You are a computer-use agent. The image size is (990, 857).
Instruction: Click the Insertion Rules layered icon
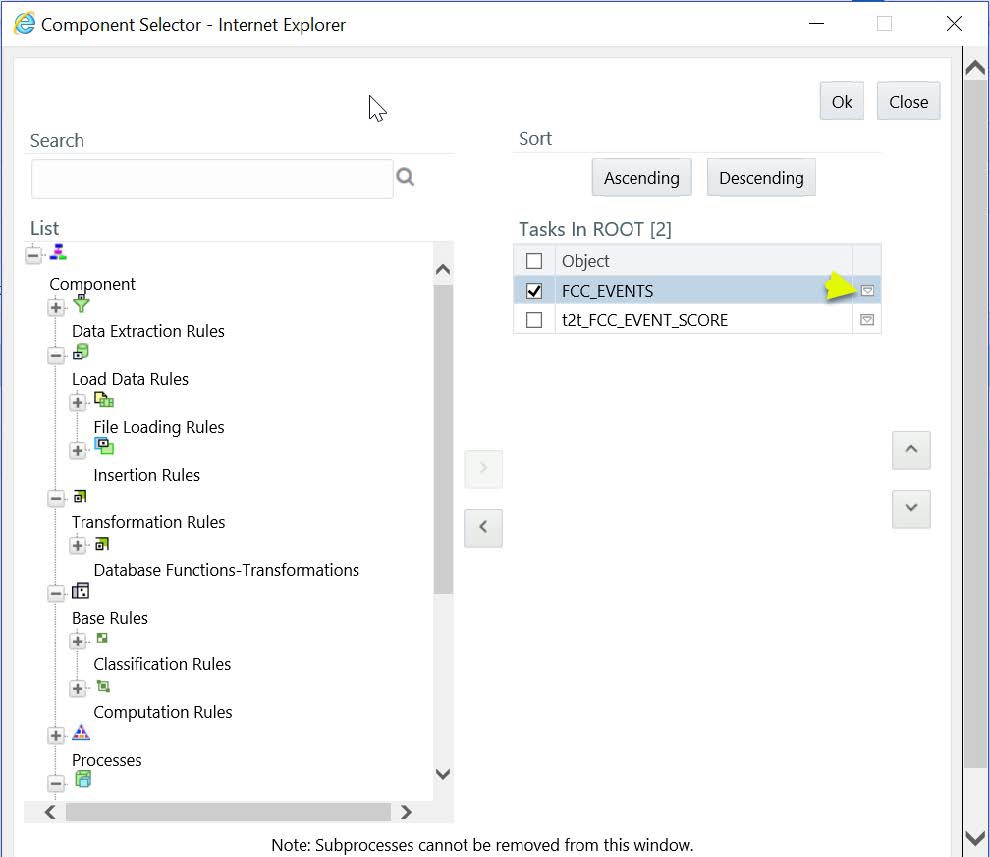tap(104, 449)
